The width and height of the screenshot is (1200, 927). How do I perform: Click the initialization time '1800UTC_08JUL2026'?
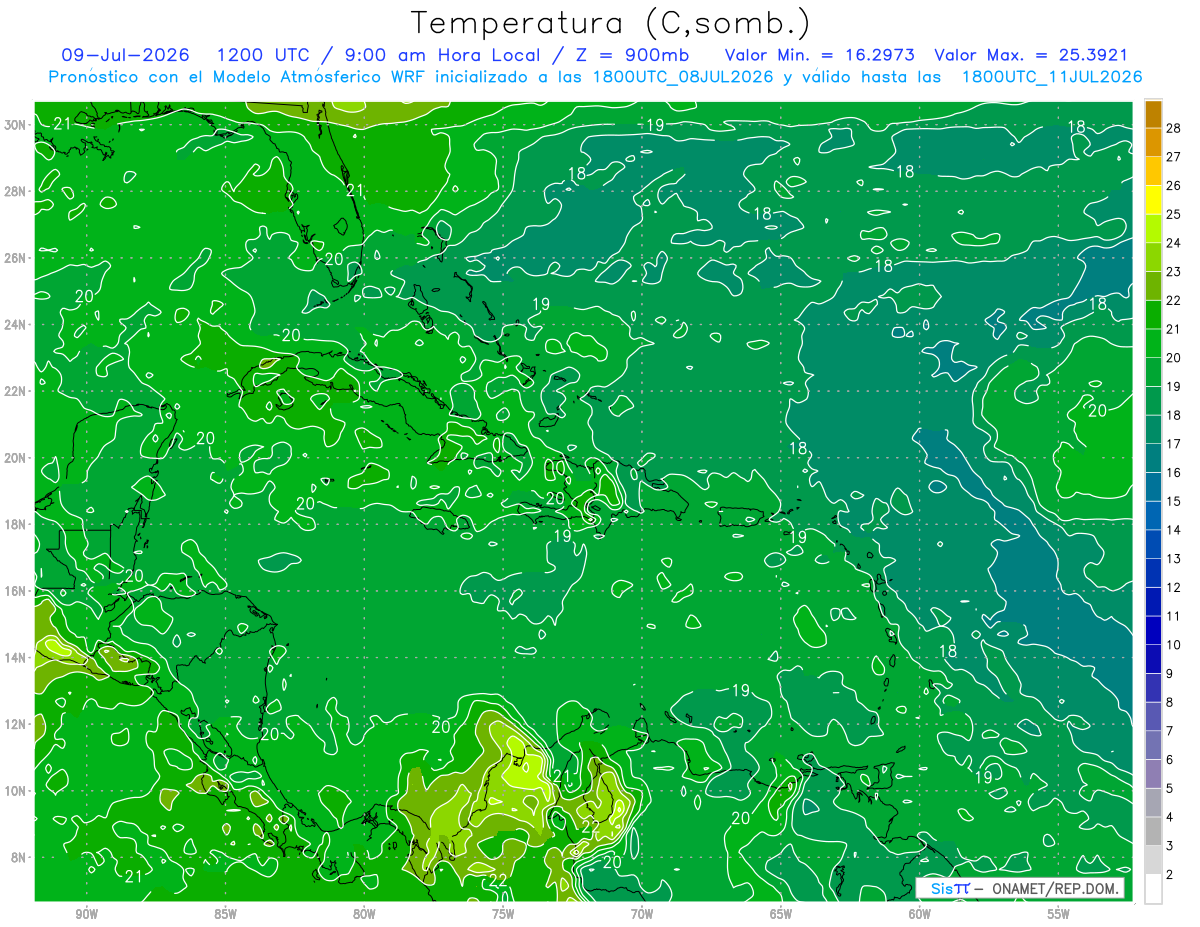coord(683,77)
